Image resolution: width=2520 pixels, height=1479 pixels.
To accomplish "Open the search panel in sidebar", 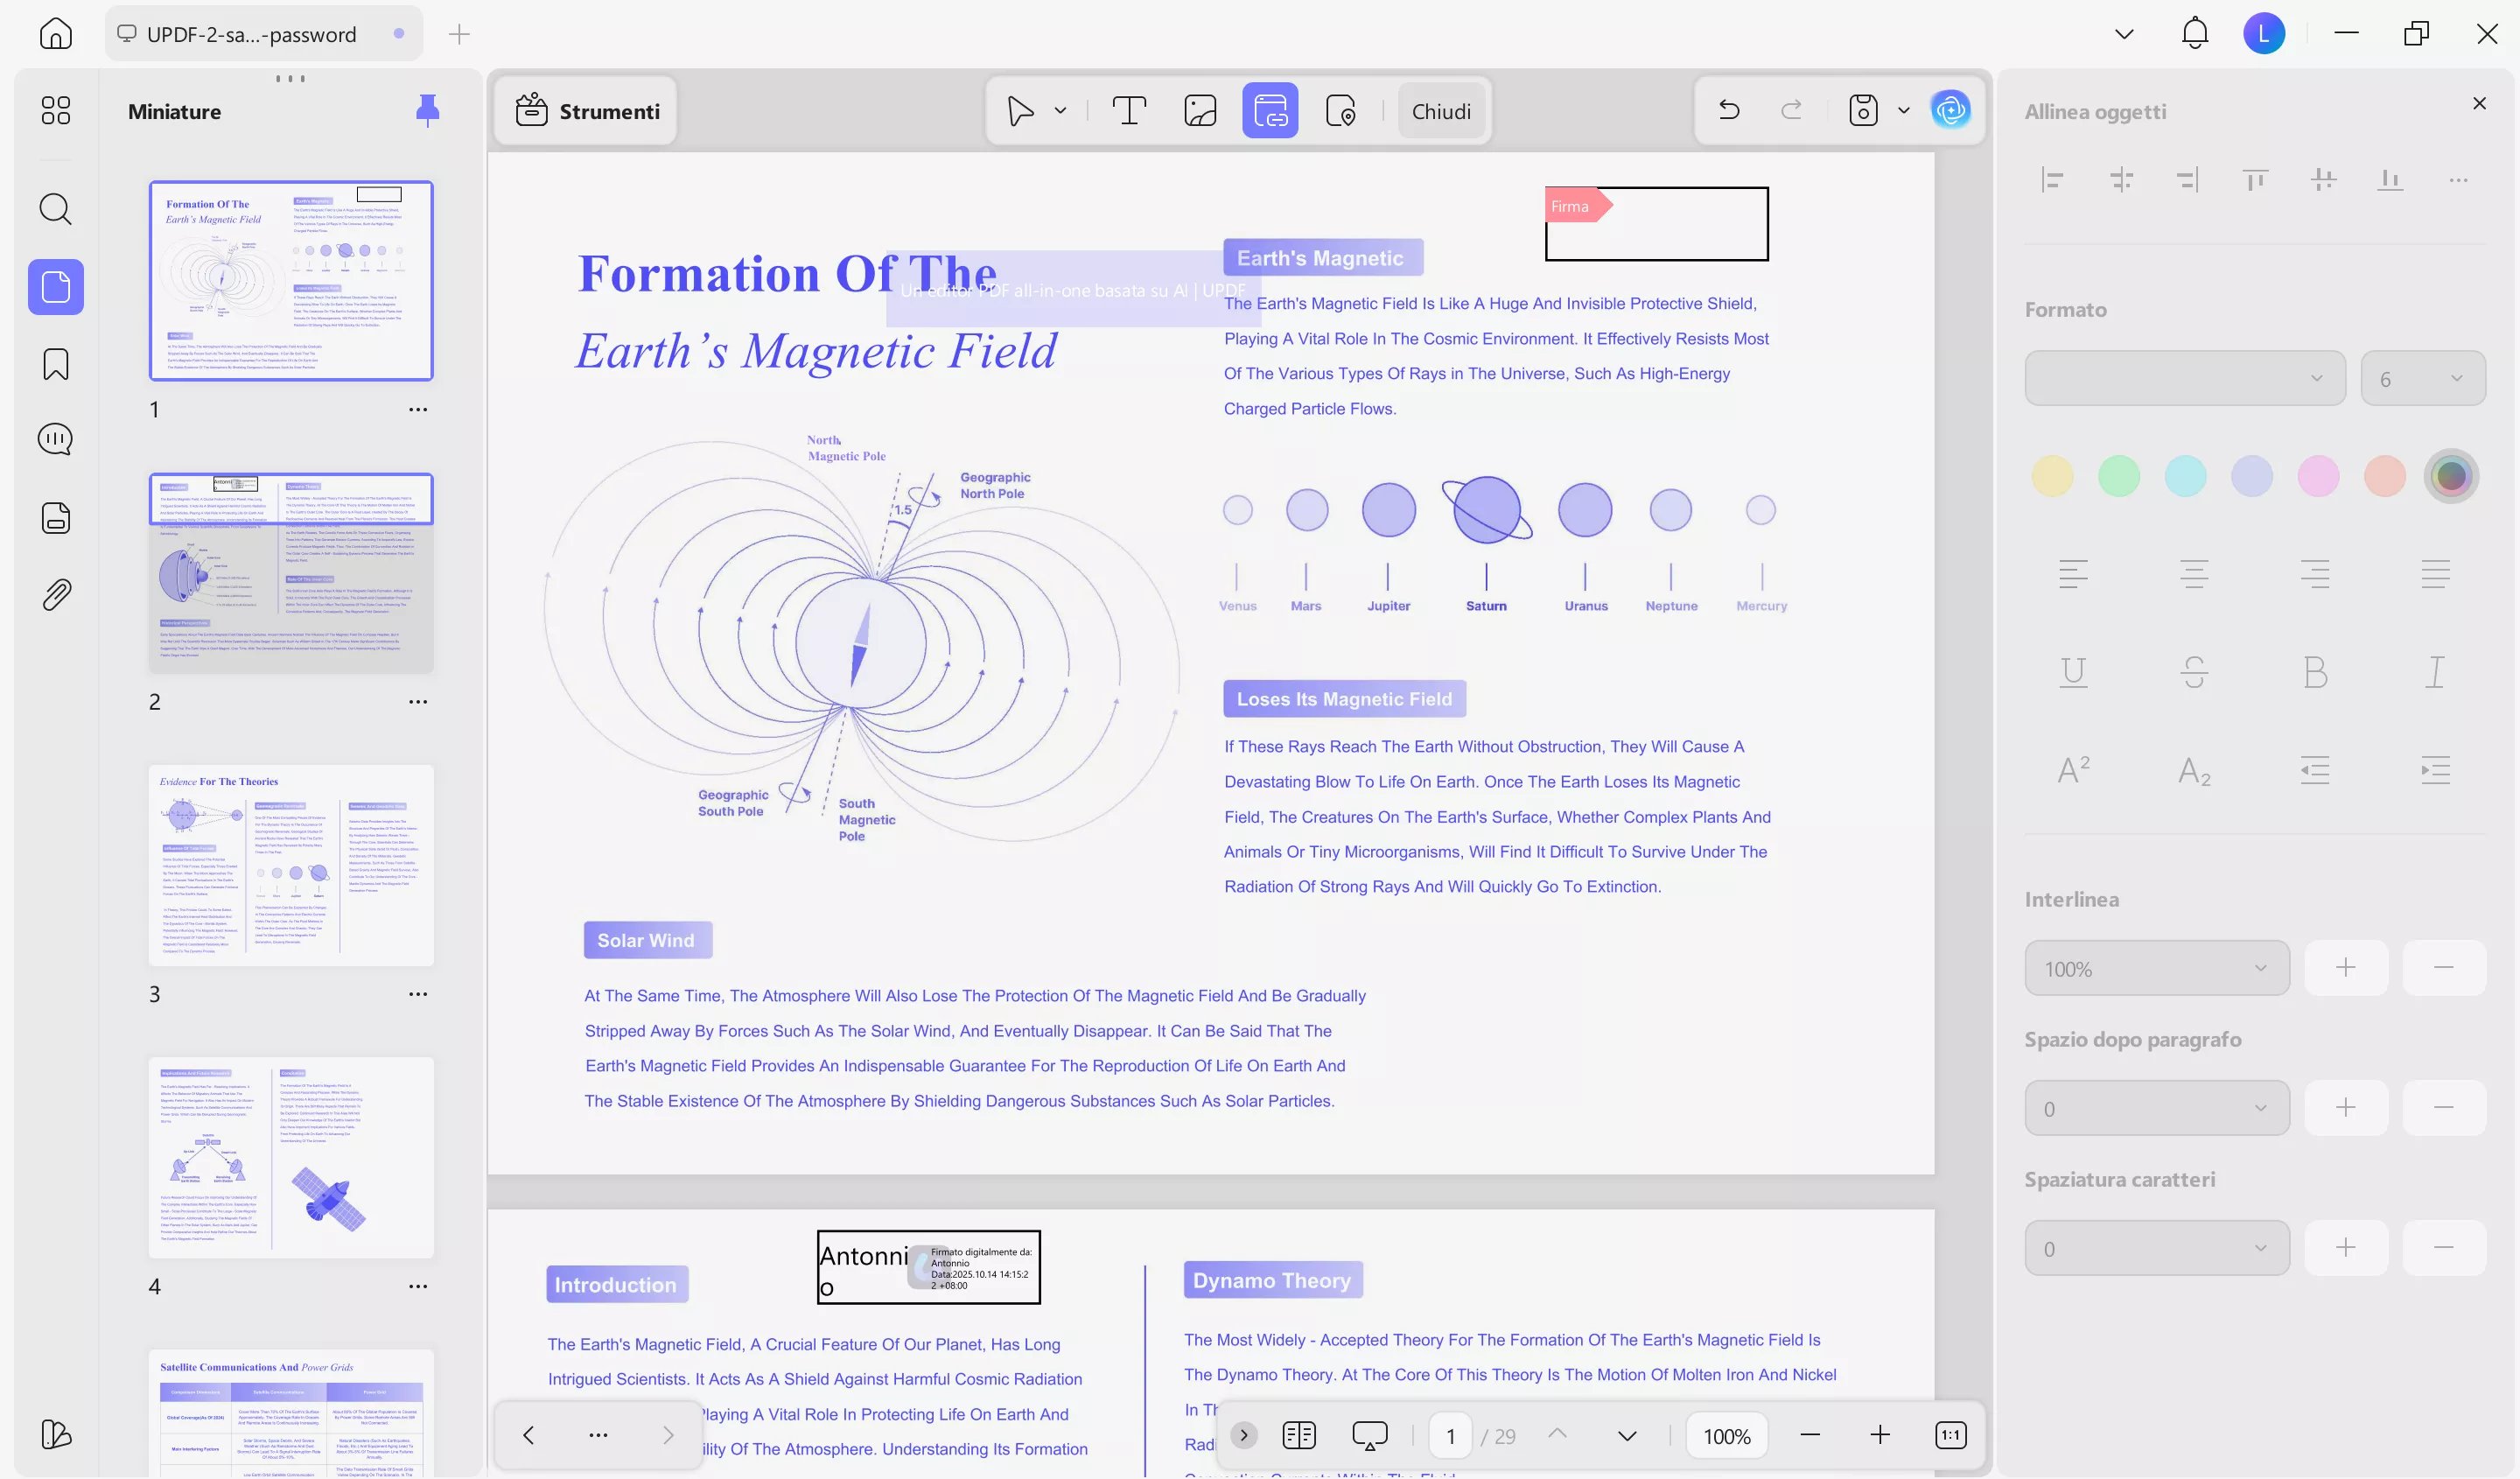I will [x=56, y=209].
